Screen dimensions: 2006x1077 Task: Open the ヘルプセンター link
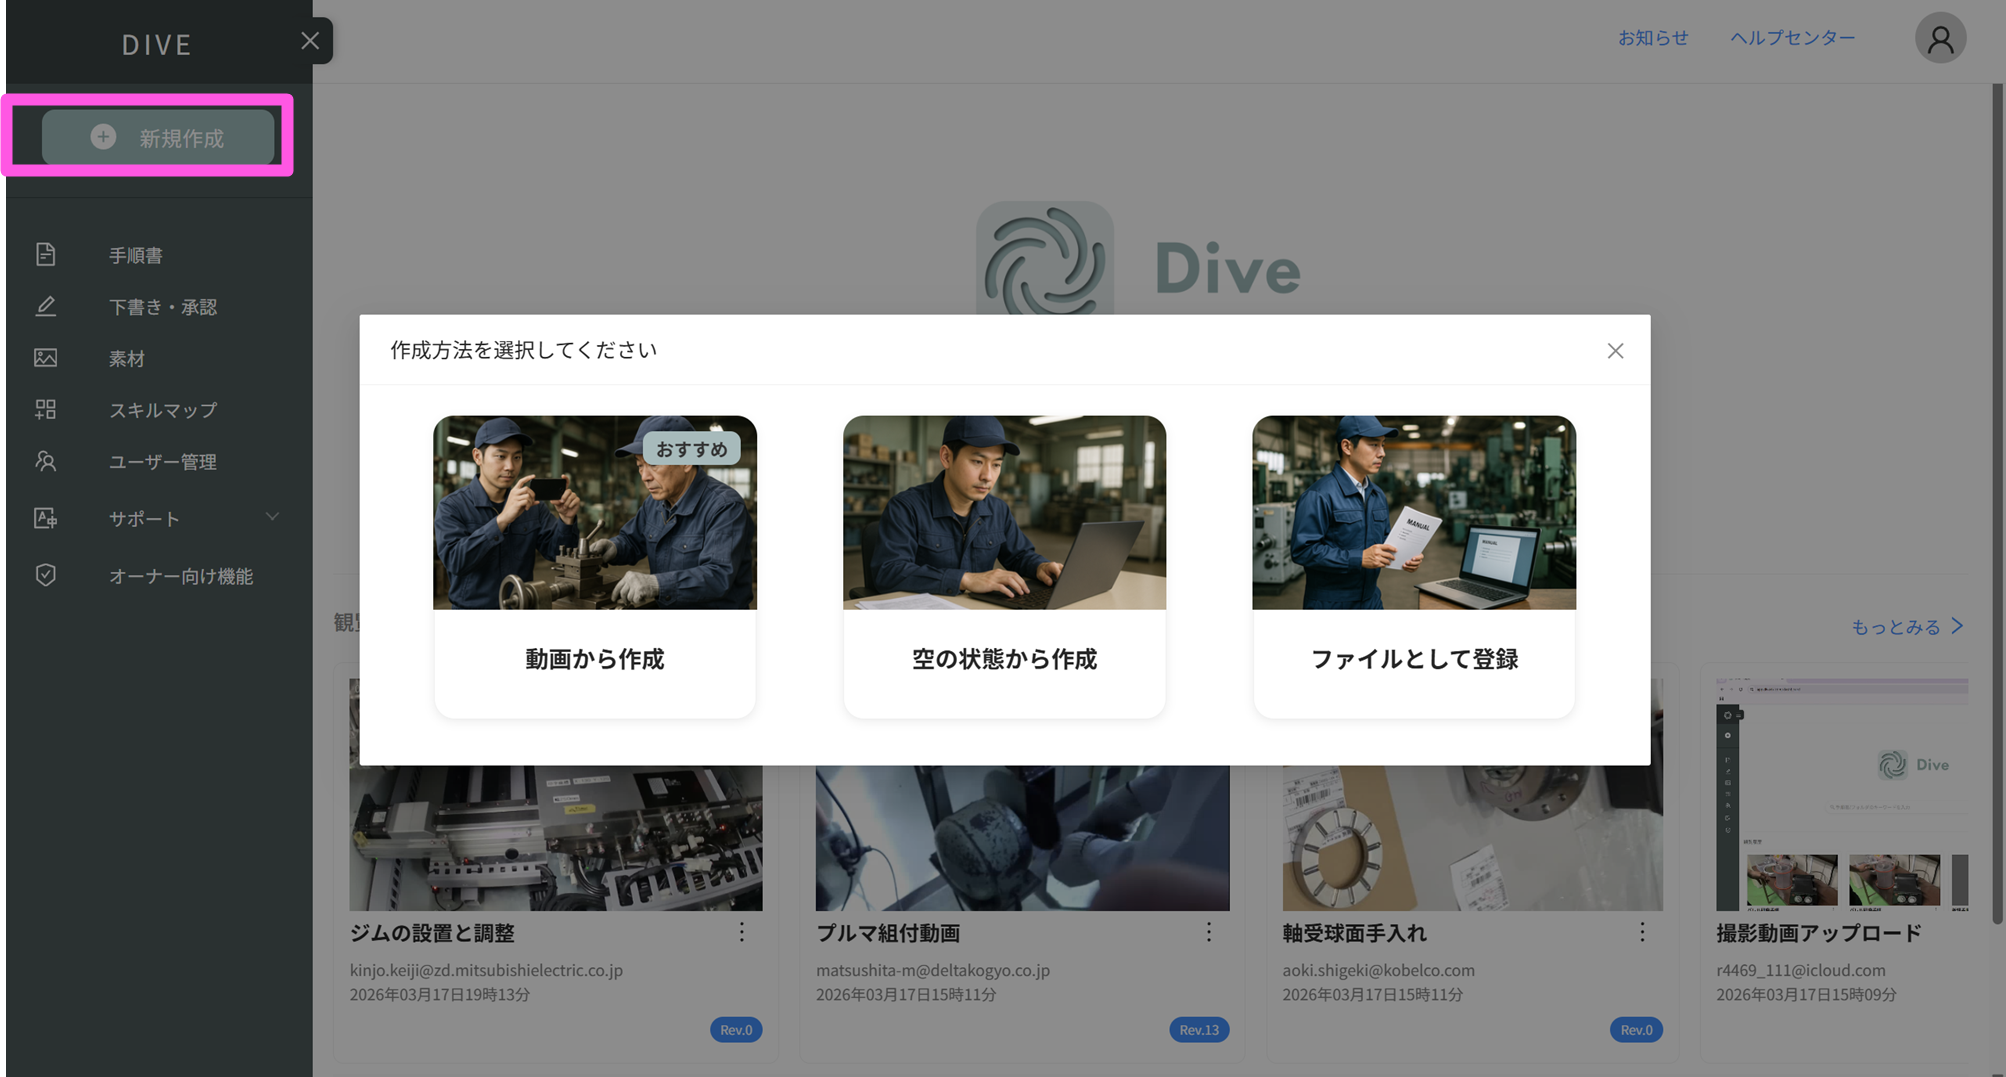click(1792, 38)
